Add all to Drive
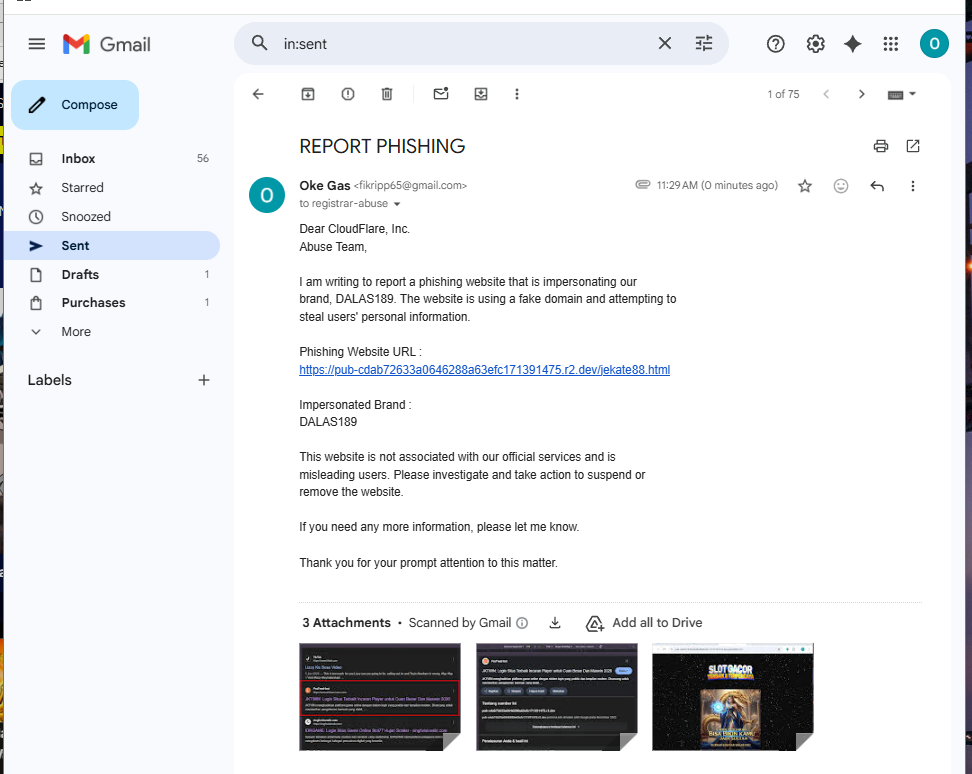The width and height of the screenshot is (972, 774). pyautogui.click(x=644, y=623)
